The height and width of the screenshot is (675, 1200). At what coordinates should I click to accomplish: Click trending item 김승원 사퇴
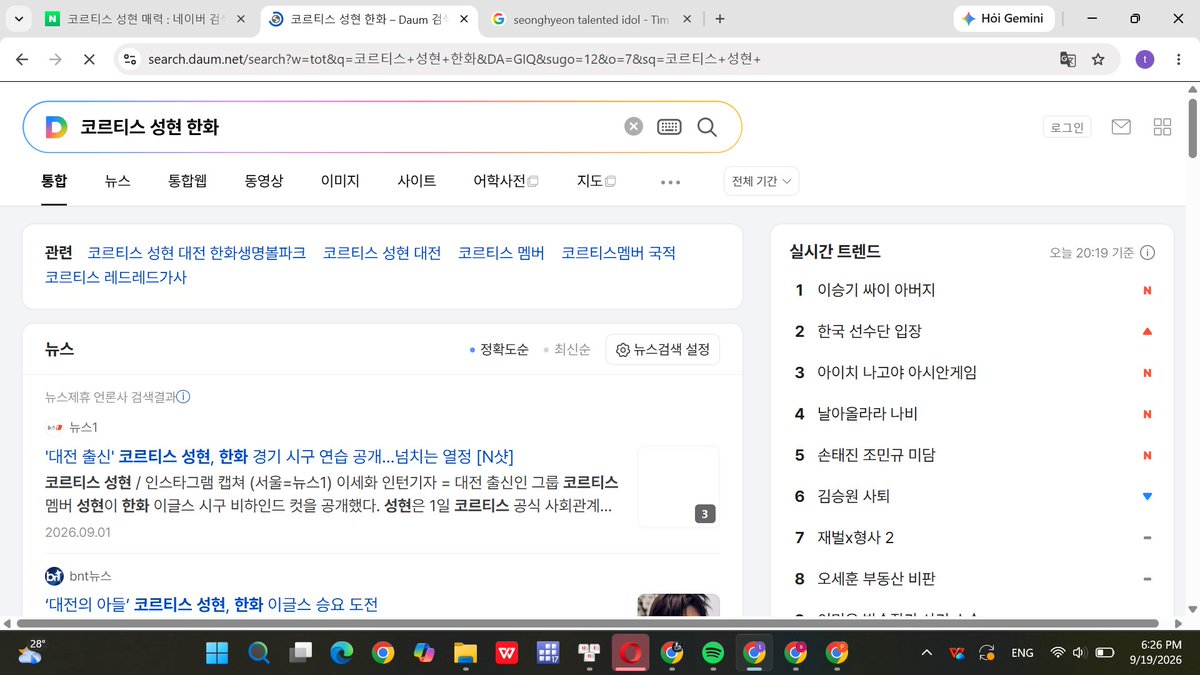(x=853, y=496)
